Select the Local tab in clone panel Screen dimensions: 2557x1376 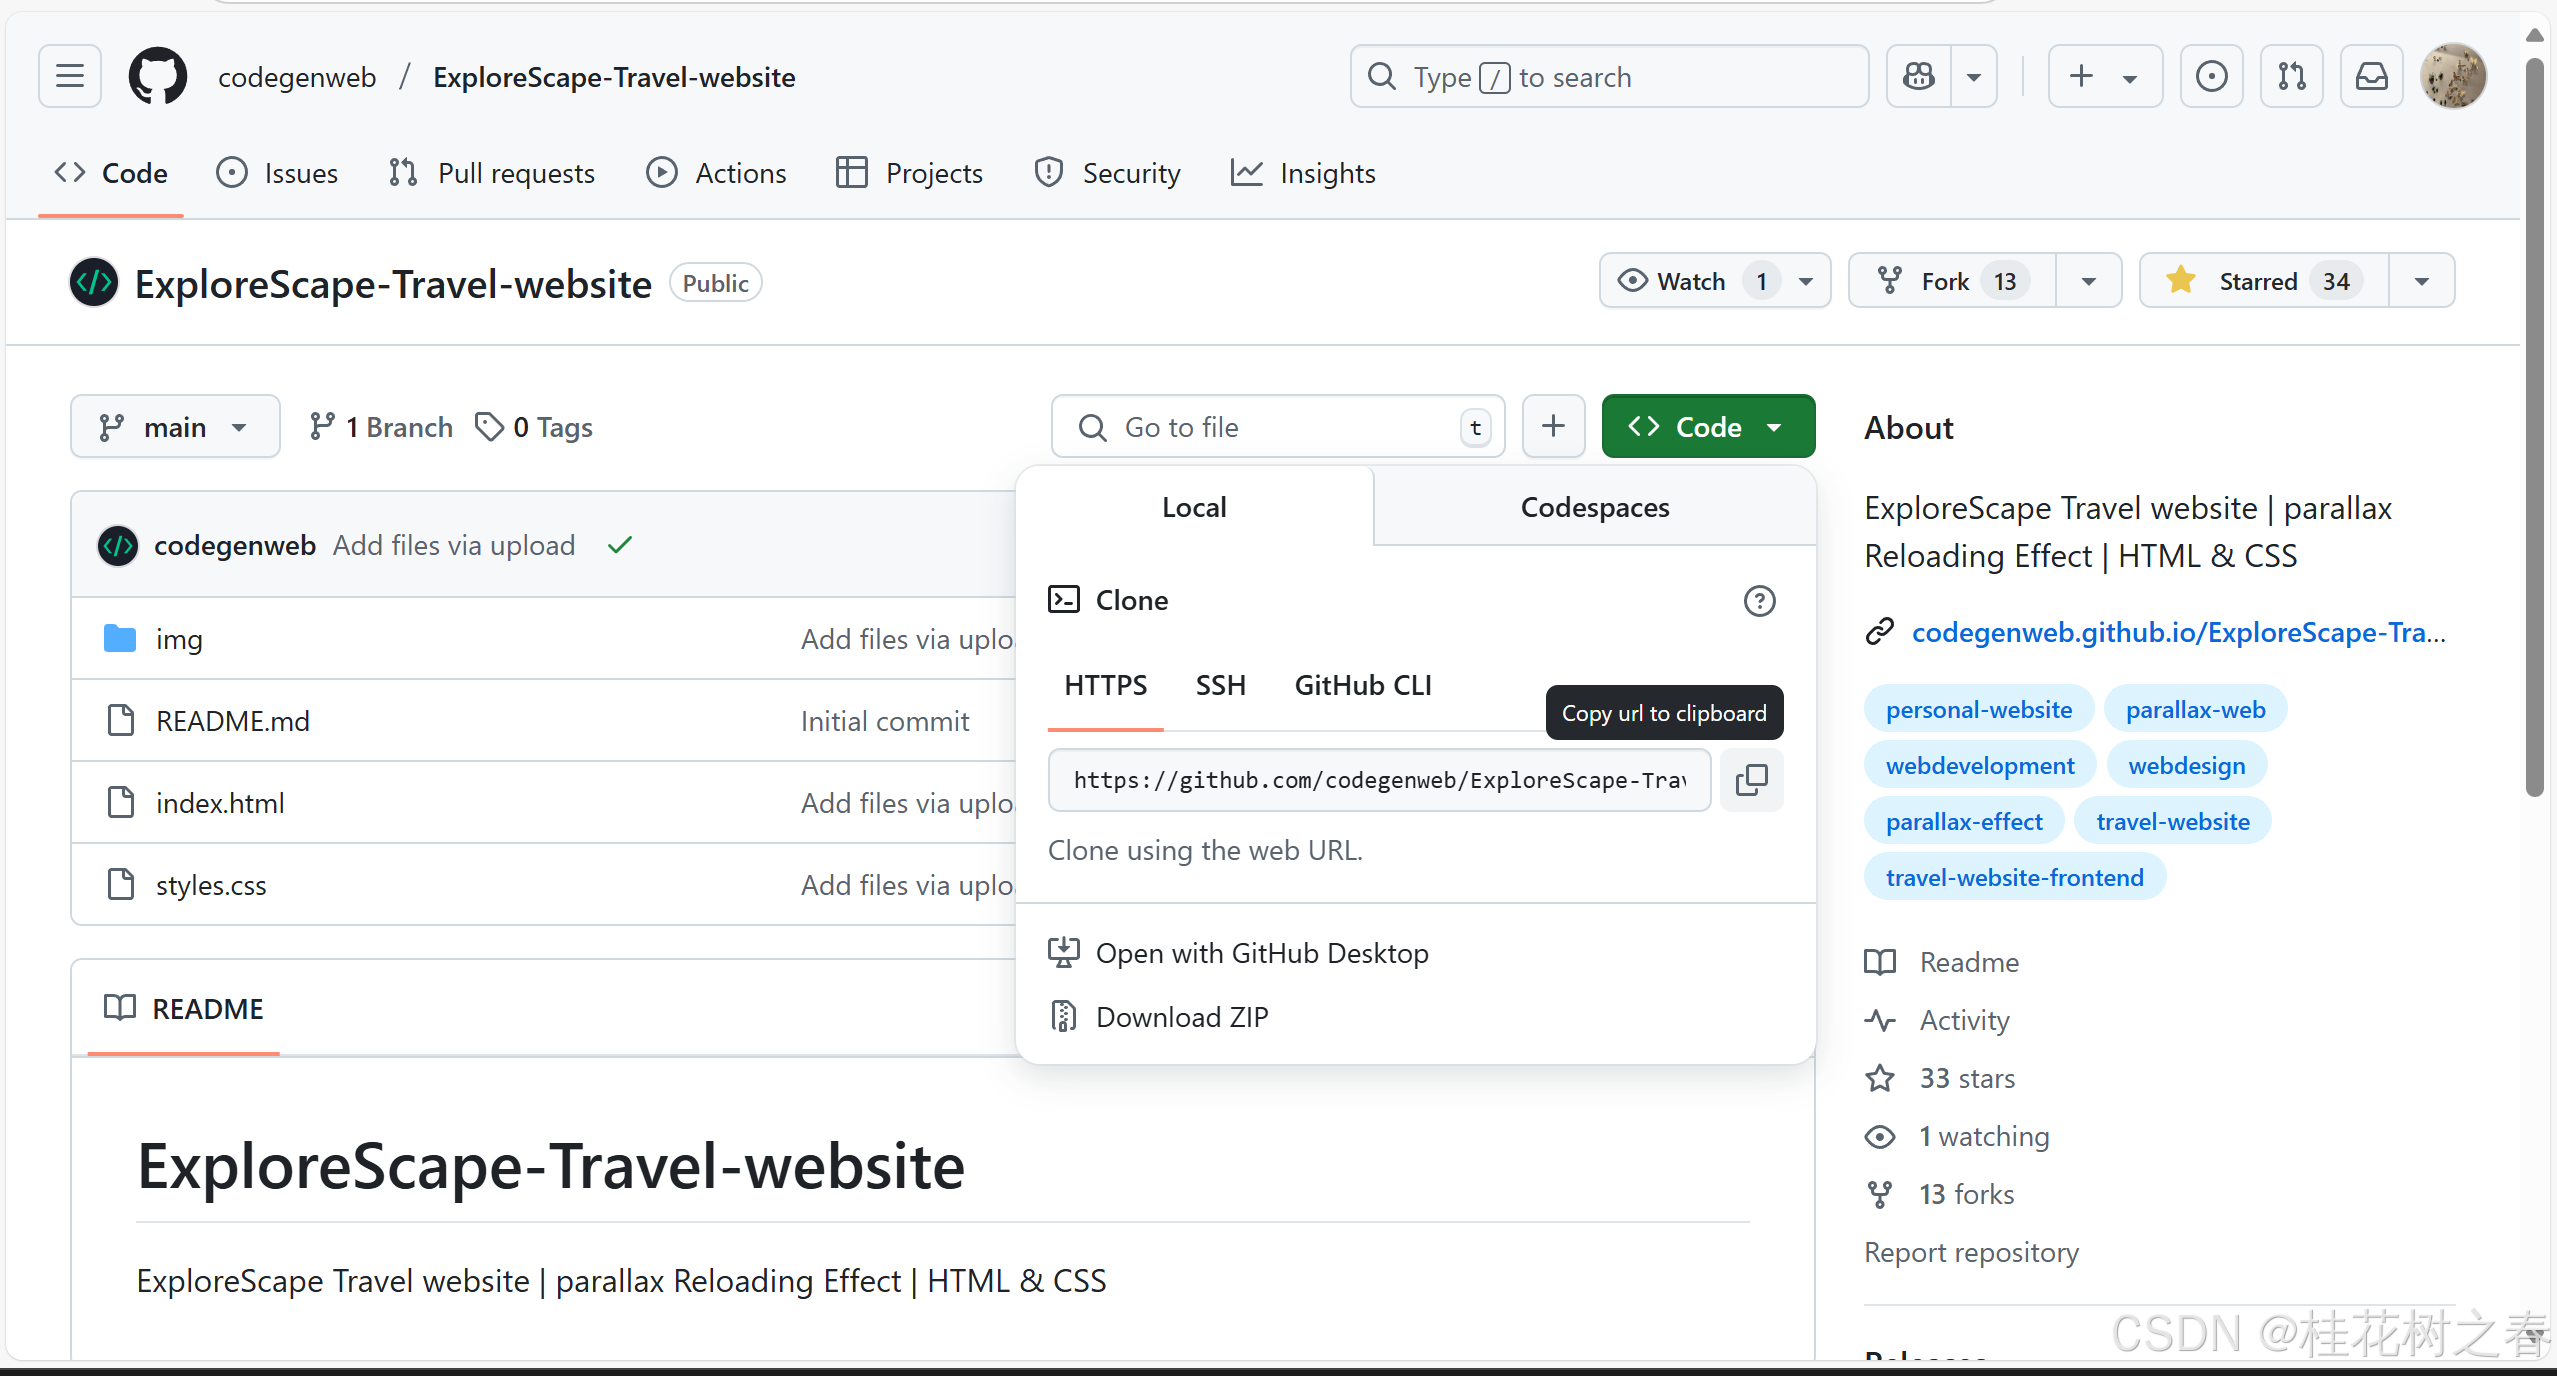coord(1194,507)
